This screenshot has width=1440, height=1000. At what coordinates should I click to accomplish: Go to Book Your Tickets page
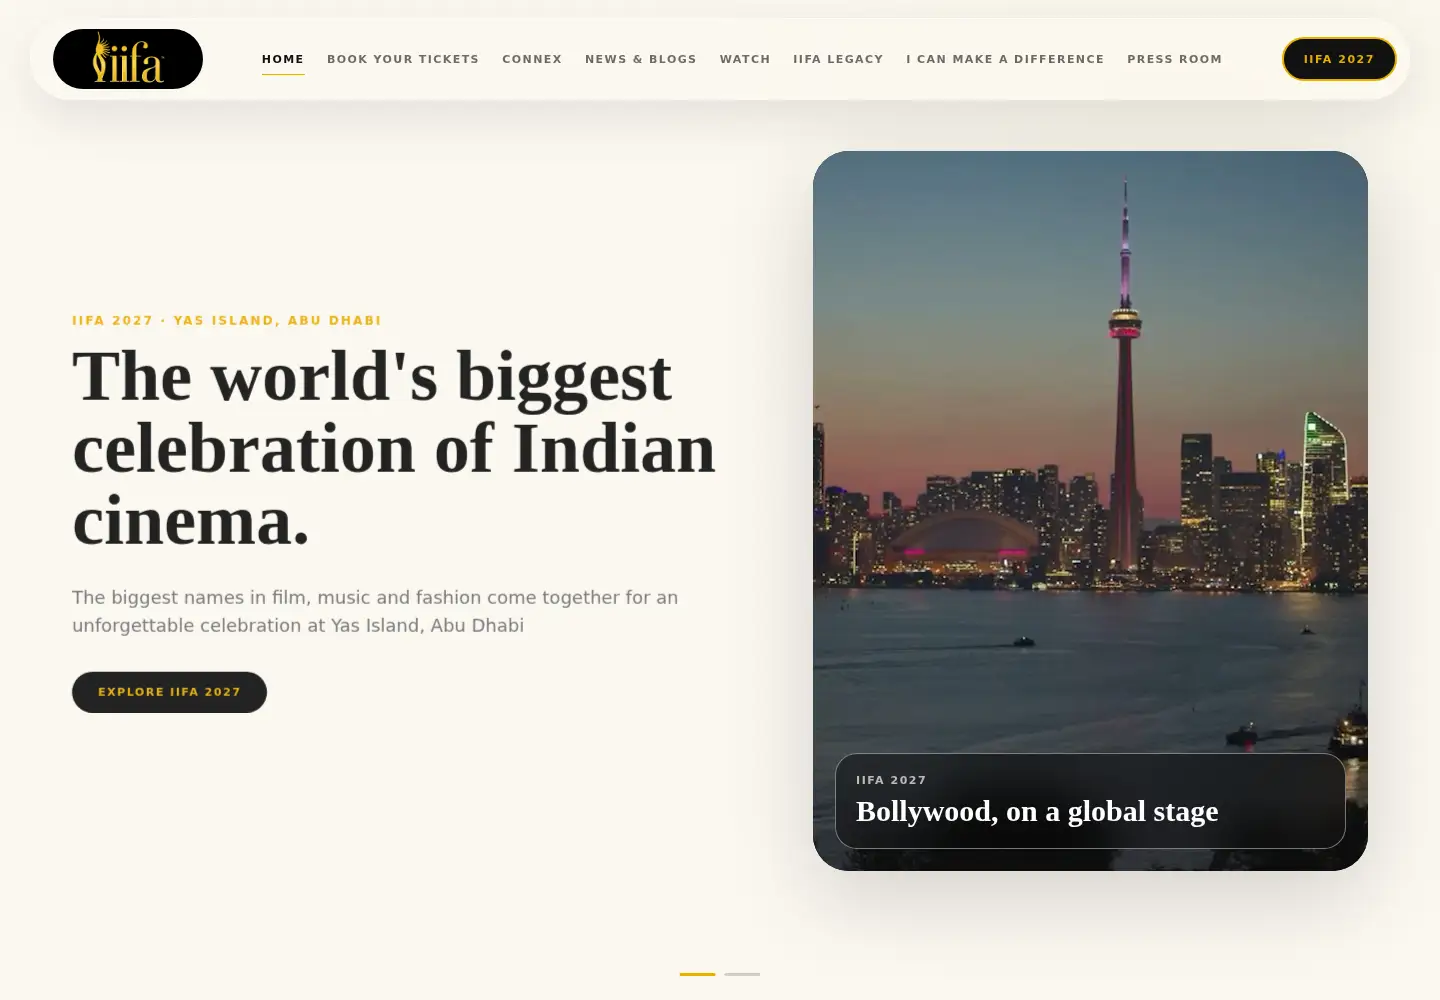(403, 59)
